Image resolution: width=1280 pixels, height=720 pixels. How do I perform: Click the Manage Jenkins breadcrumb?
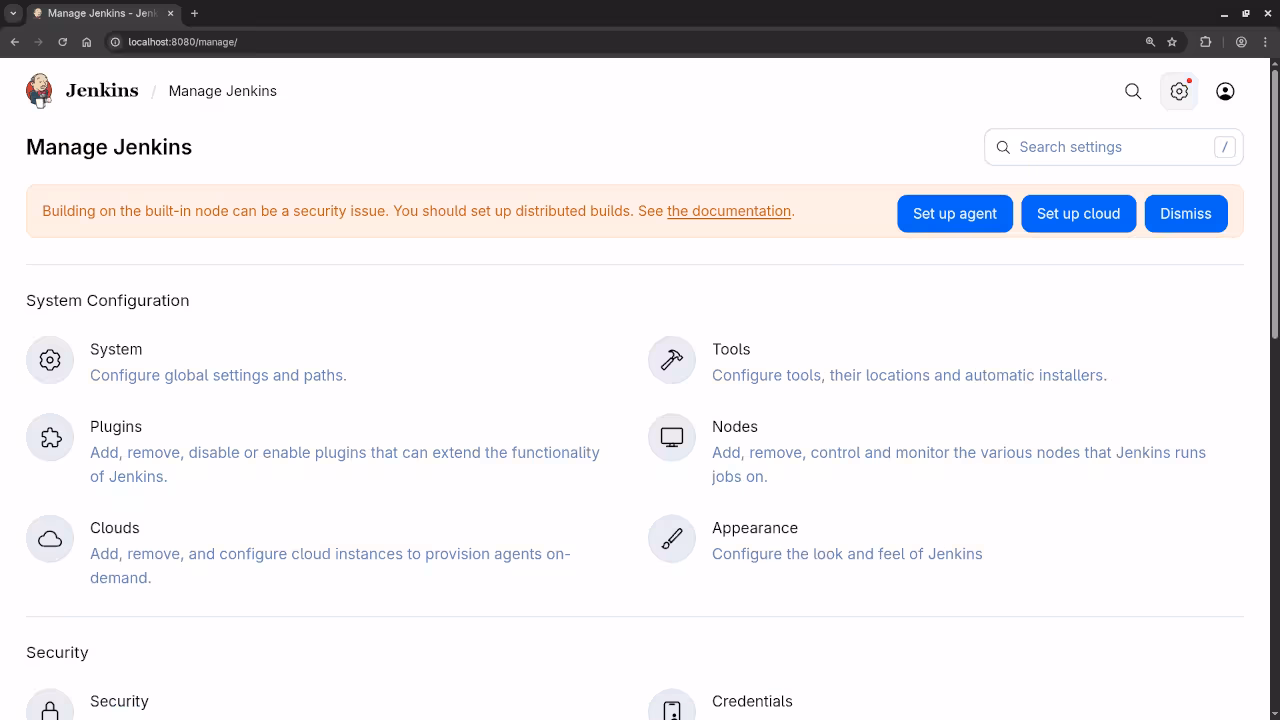222,91
